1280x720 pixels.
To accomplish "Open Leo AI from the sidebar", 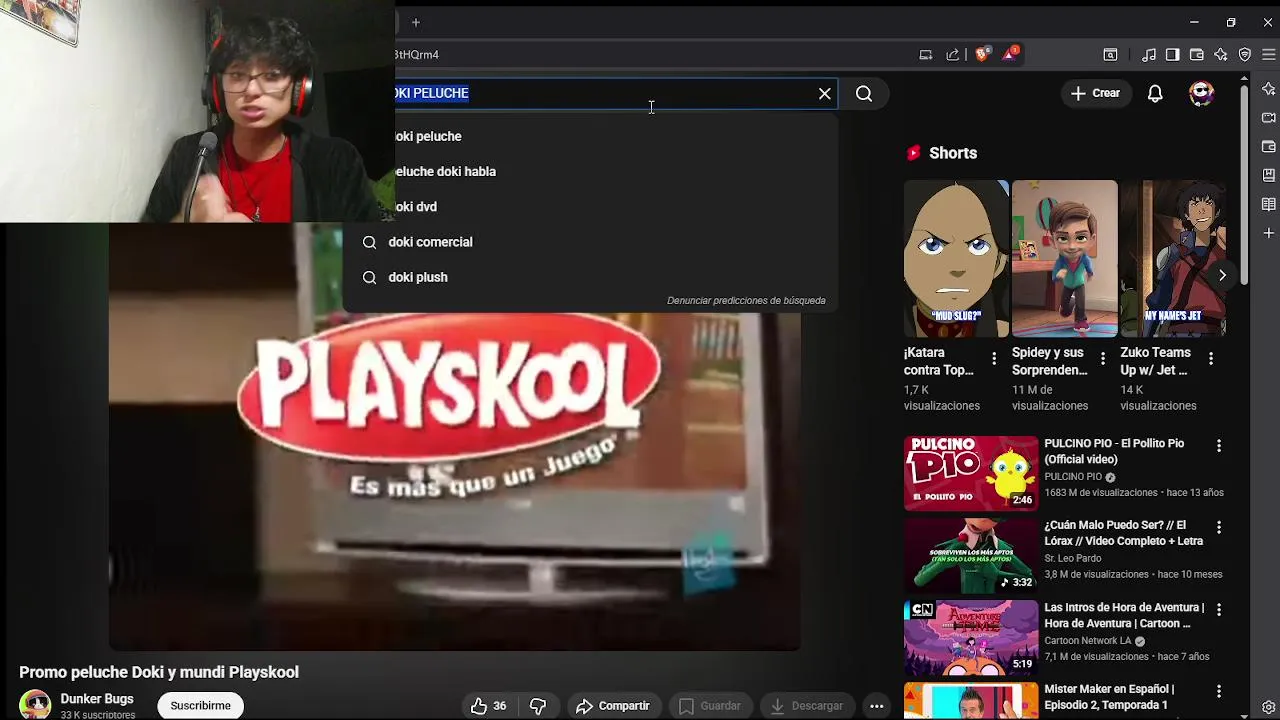I will click(1268, 89).
